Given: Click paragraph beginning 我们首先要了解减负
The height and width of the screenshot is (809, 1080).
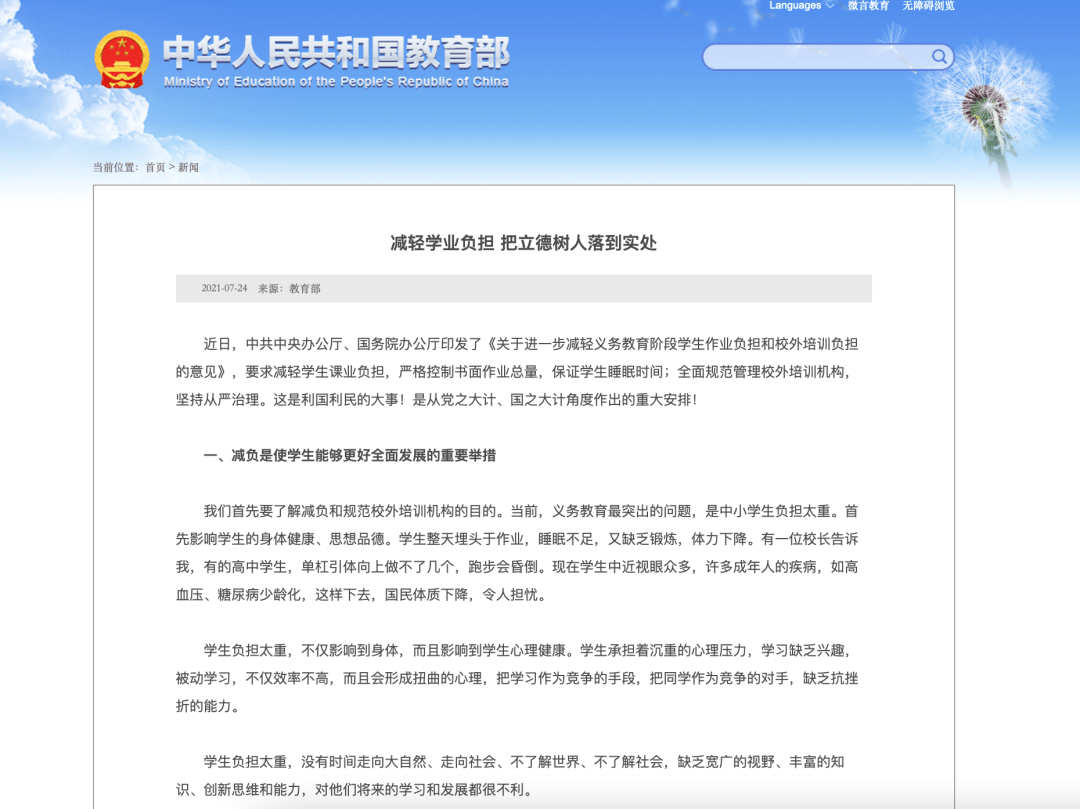Looking at the screenshot, I should point(517,552).
